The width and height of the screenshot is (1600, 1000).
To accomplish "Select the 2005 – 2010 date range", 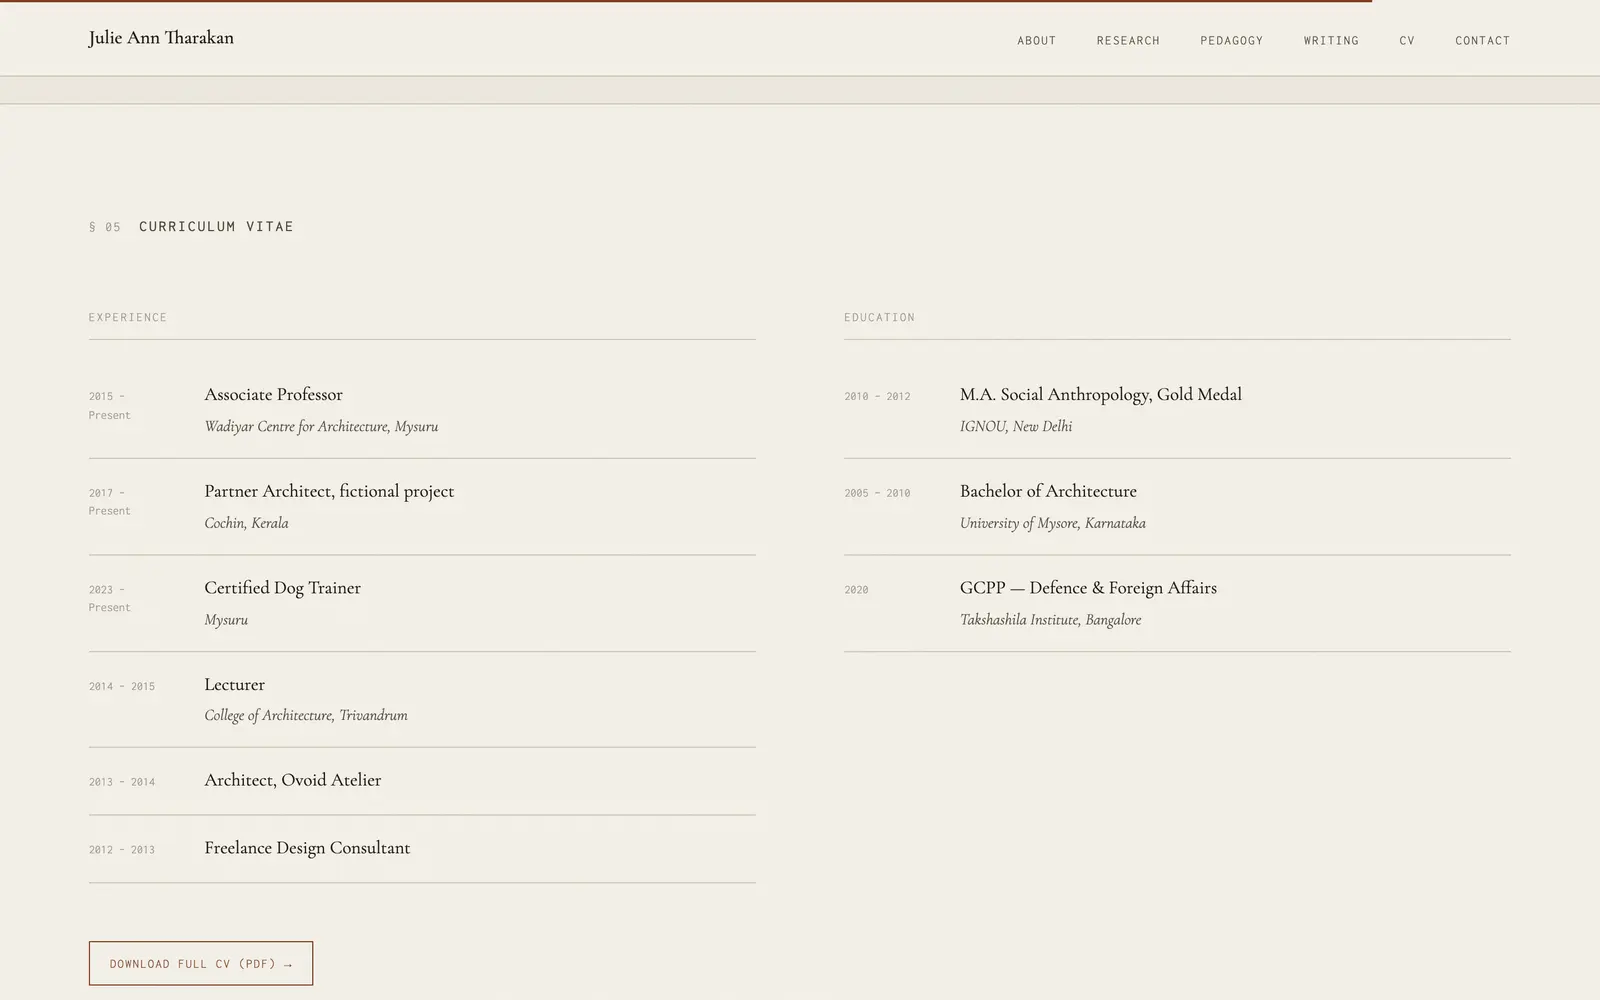I will click(877, 493).
